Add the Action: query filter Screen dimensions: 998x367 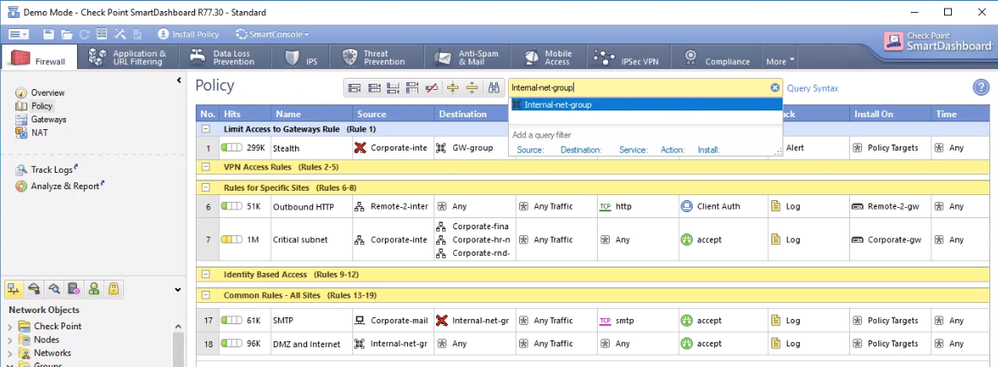(673, 150)
